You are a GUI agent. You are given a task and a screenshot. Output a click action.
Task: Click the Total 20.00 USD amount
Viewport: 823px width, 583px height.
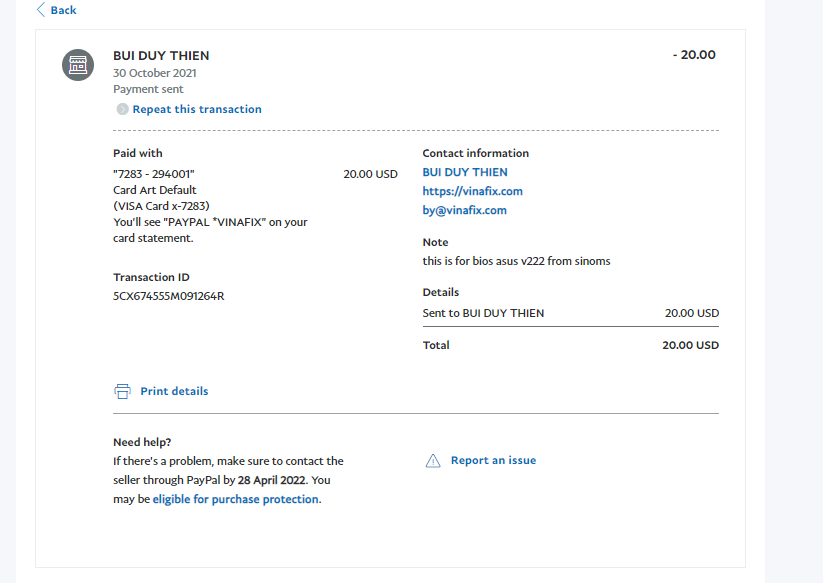click(x=690, y=345)
